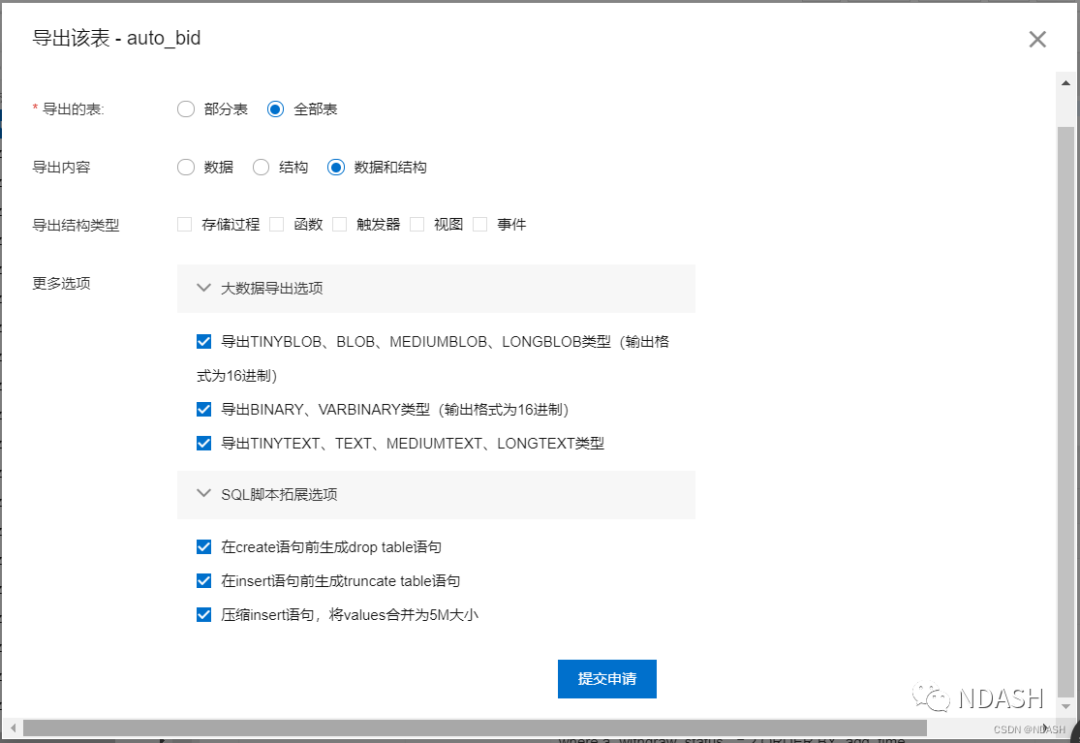
Task: Enable the 触发器 export option
Action: click(339, 224)
